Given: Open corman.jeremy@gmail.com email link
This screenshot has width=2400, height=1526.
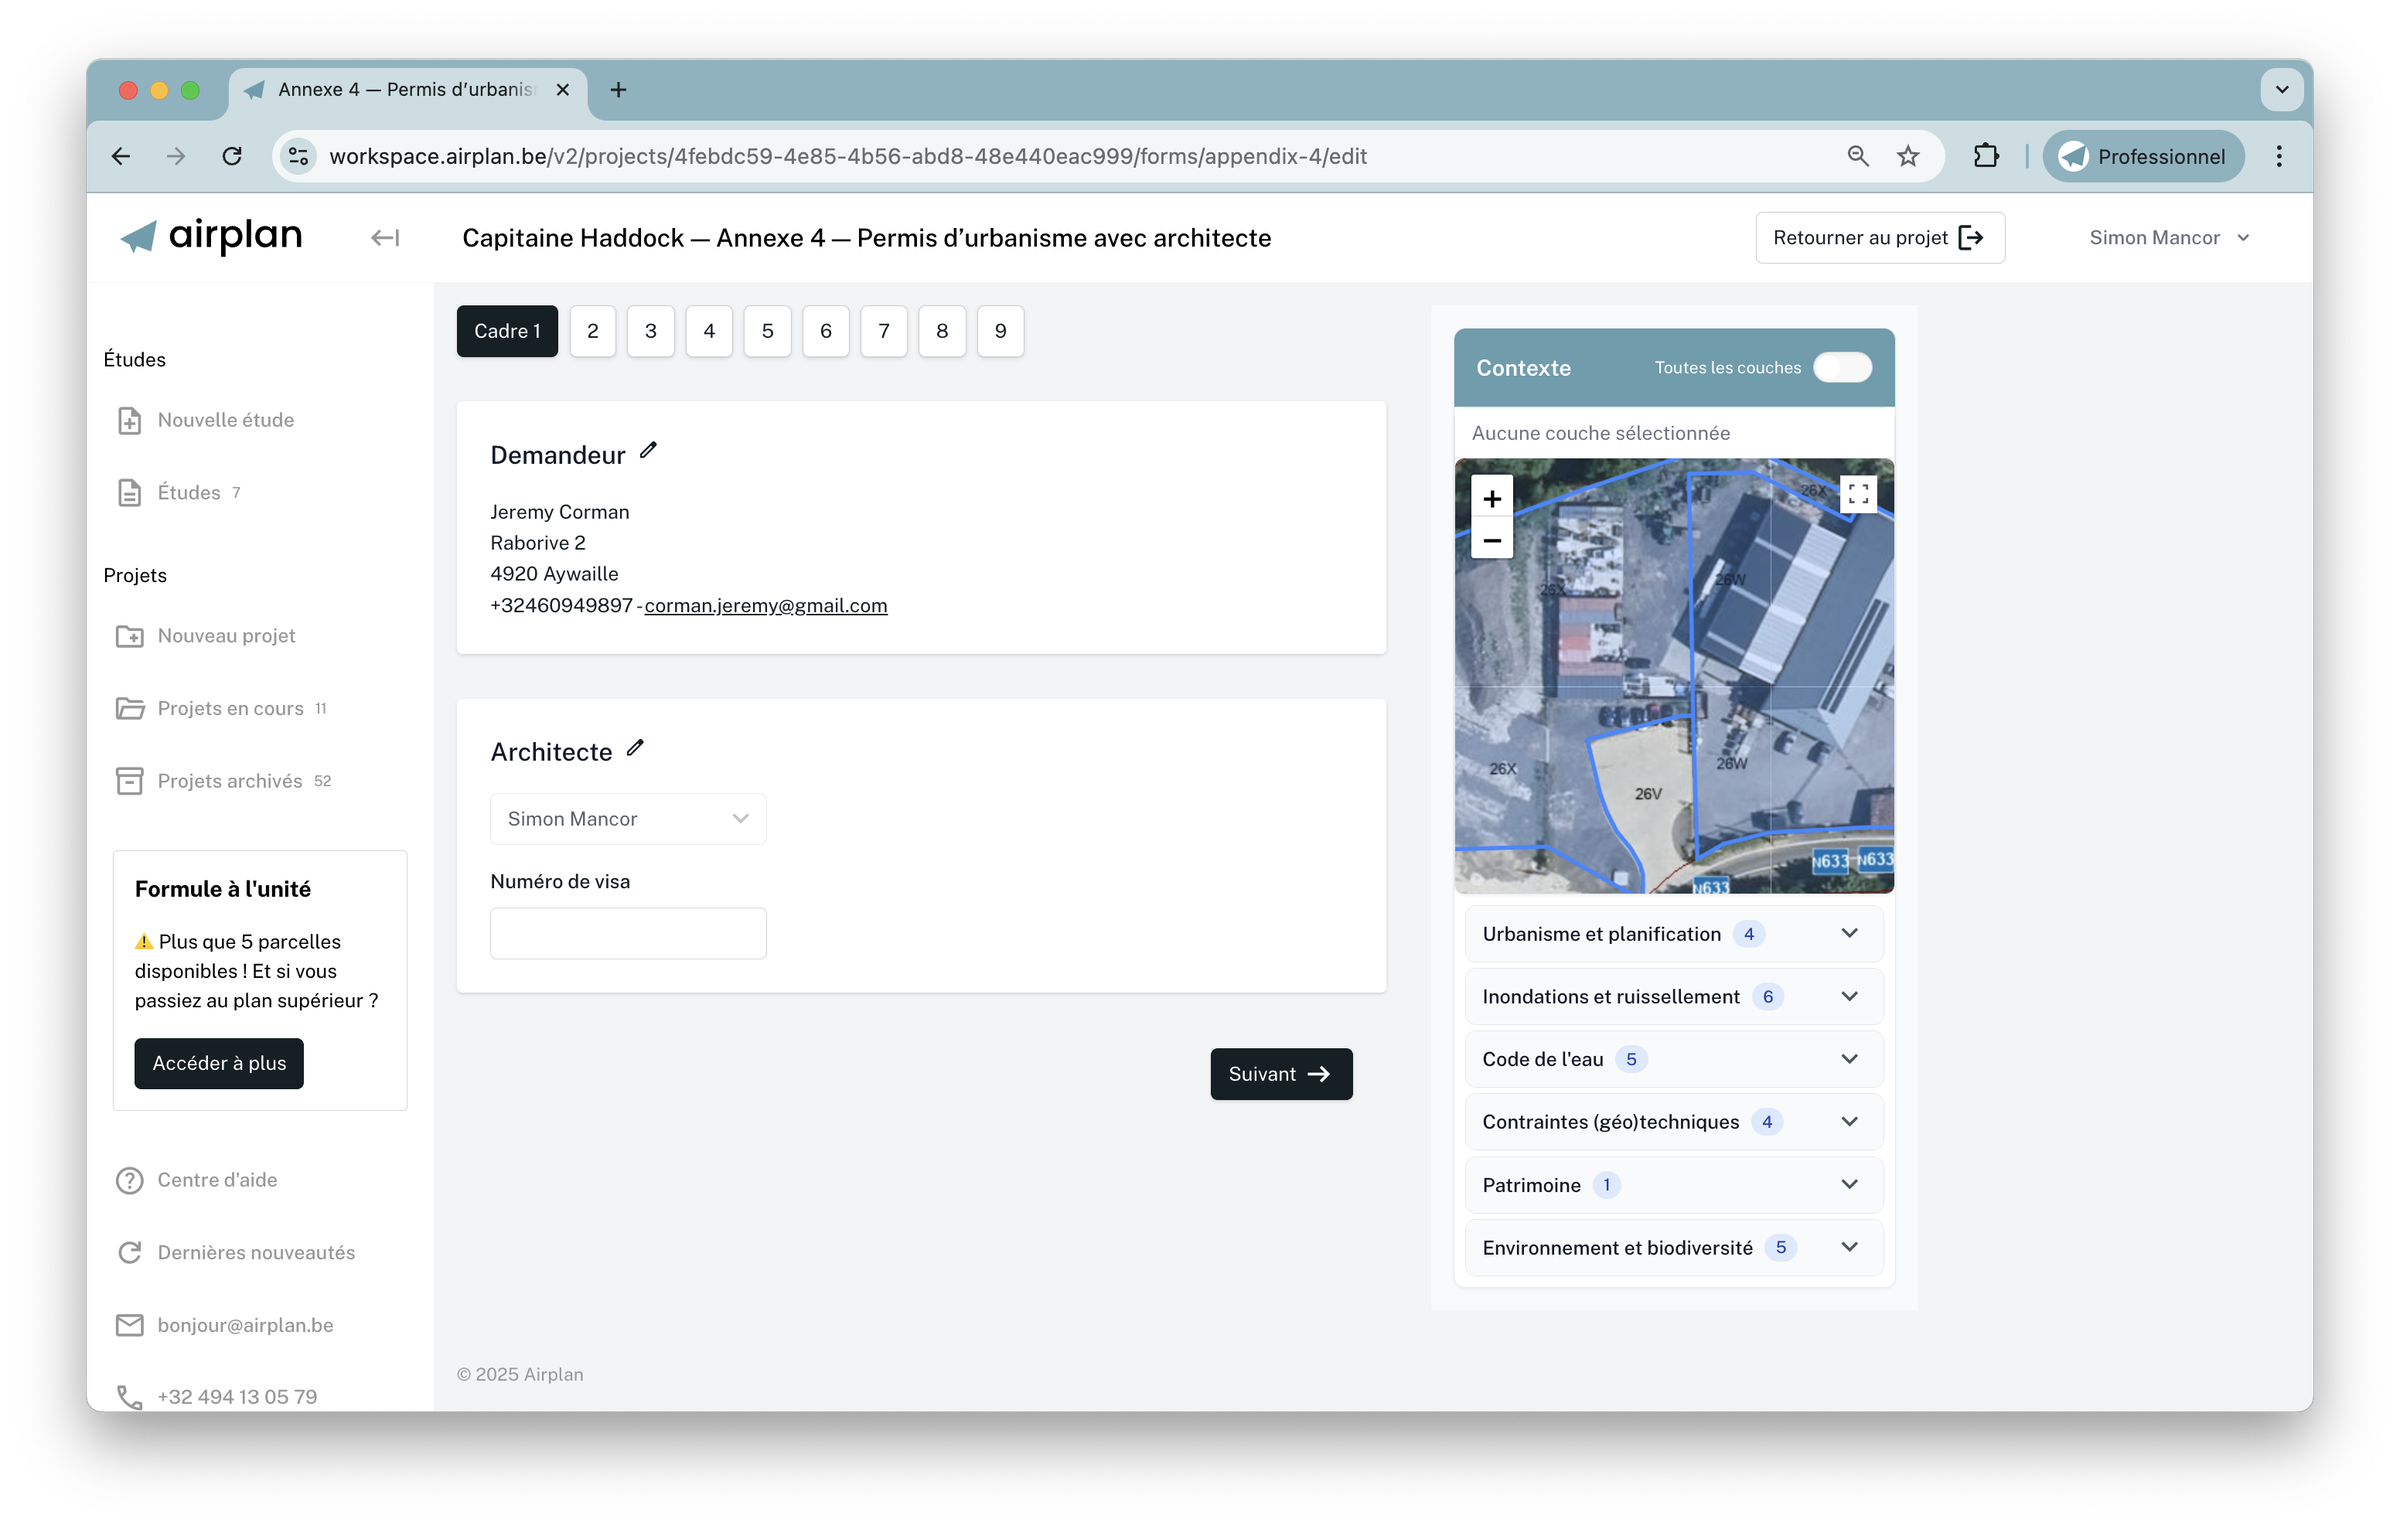Looking at the screenshot, I should pyautogui.click(x=766, y=606).
